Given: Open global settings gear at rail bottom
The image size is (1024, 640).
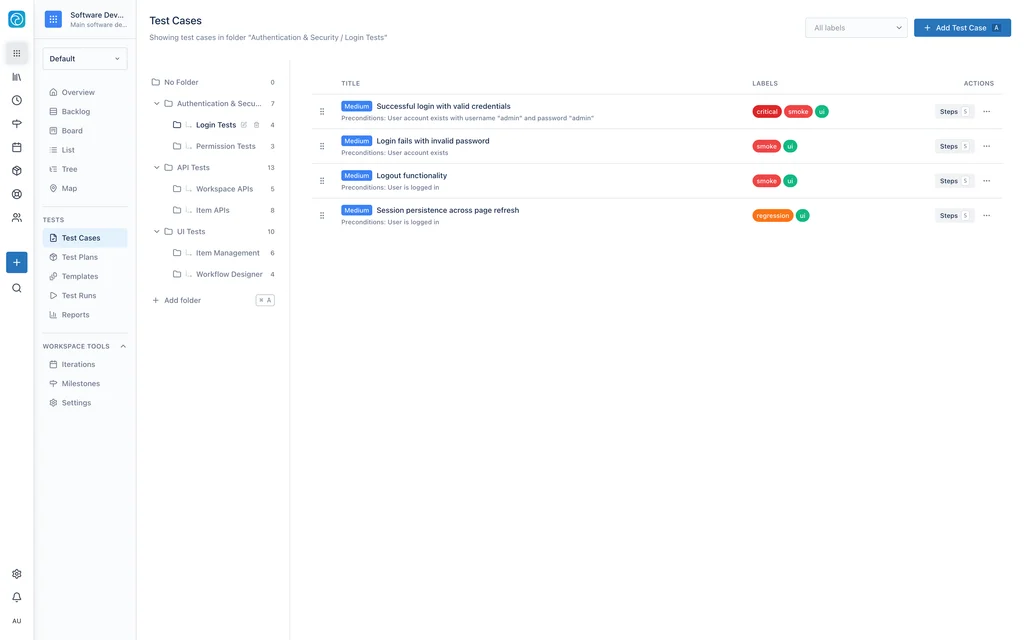Looking at the screenshot, I should pyautogui.click(x=16, y=574).
